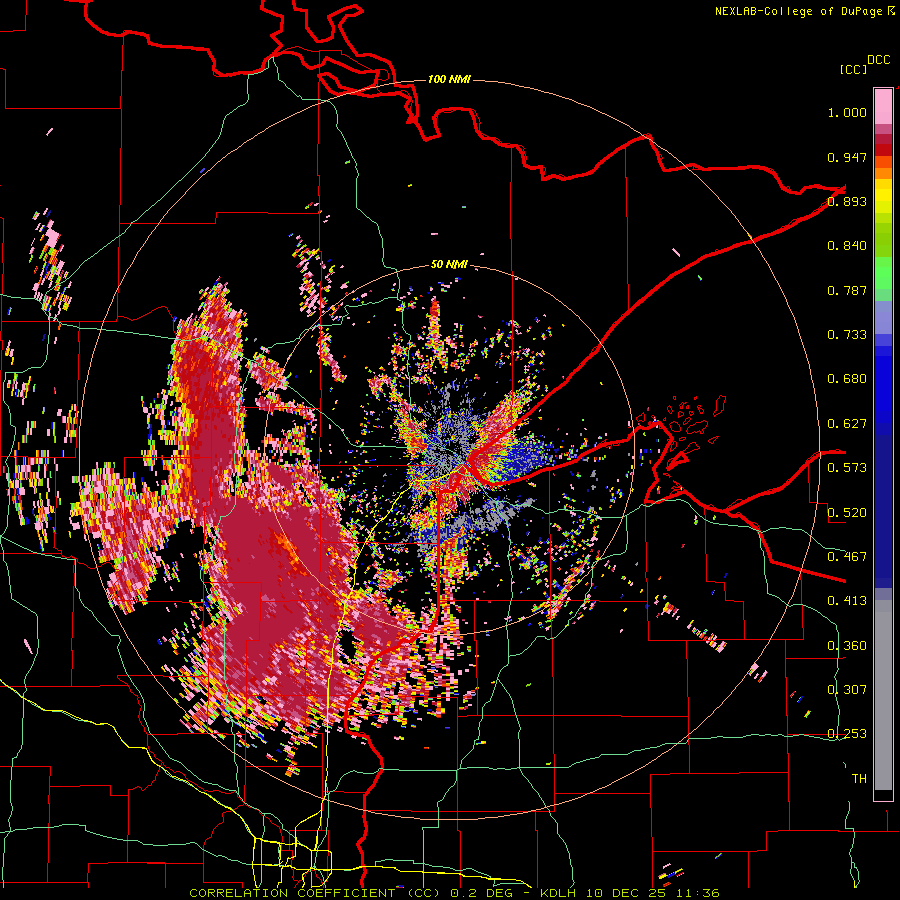Click the 0.307 scale value
The width and height of the screenshot is (900, 900).
click(x=847, y=690)
